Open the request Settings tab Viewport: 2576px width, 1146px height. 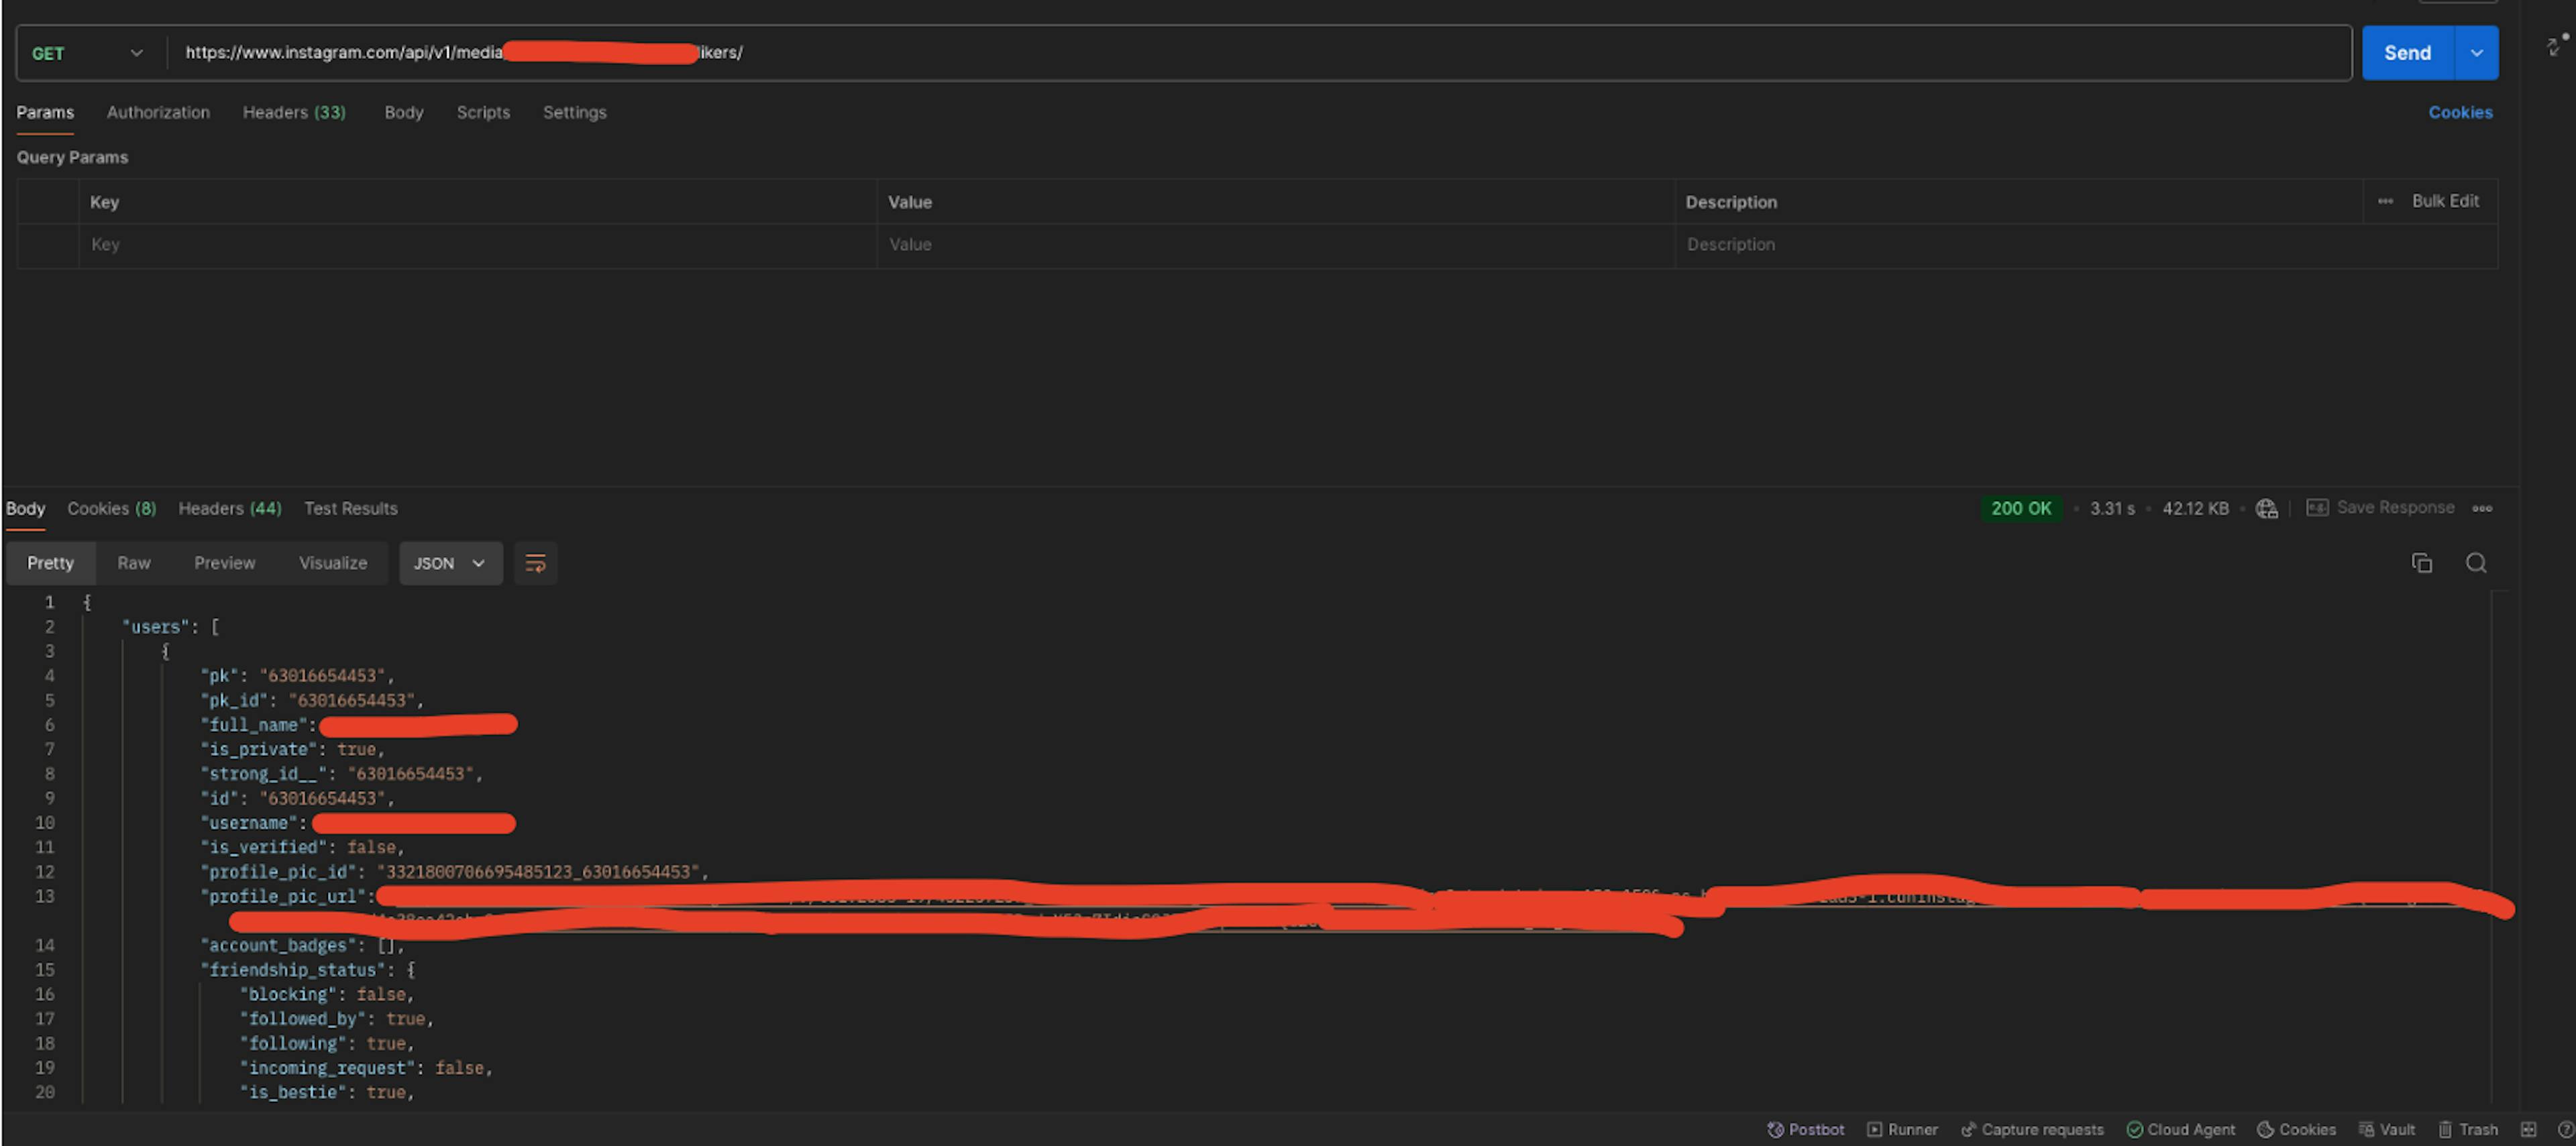pos(574,112)
